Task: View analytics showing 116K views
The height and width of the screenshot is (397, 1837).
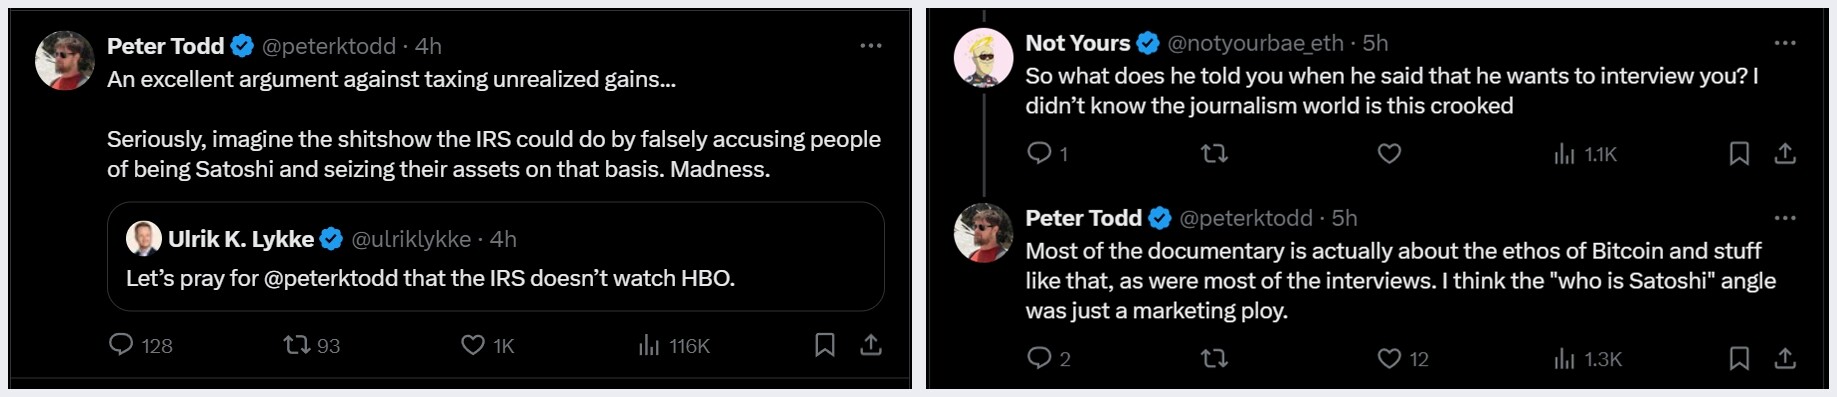Action: [673, 345]
